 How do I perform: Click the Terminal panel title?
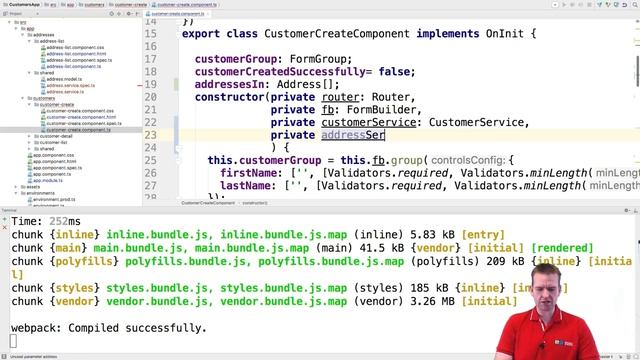coord(9,210)
